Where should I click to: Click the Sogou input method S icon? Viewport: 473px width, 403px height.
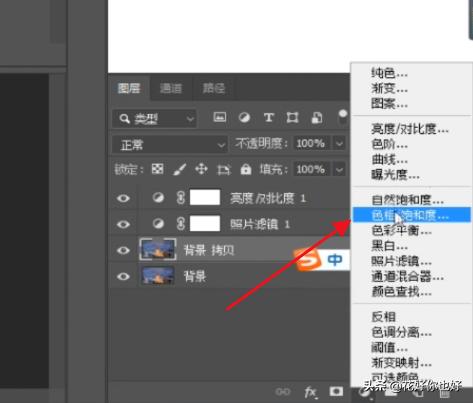pyautogui.click(x=307, y=260)
